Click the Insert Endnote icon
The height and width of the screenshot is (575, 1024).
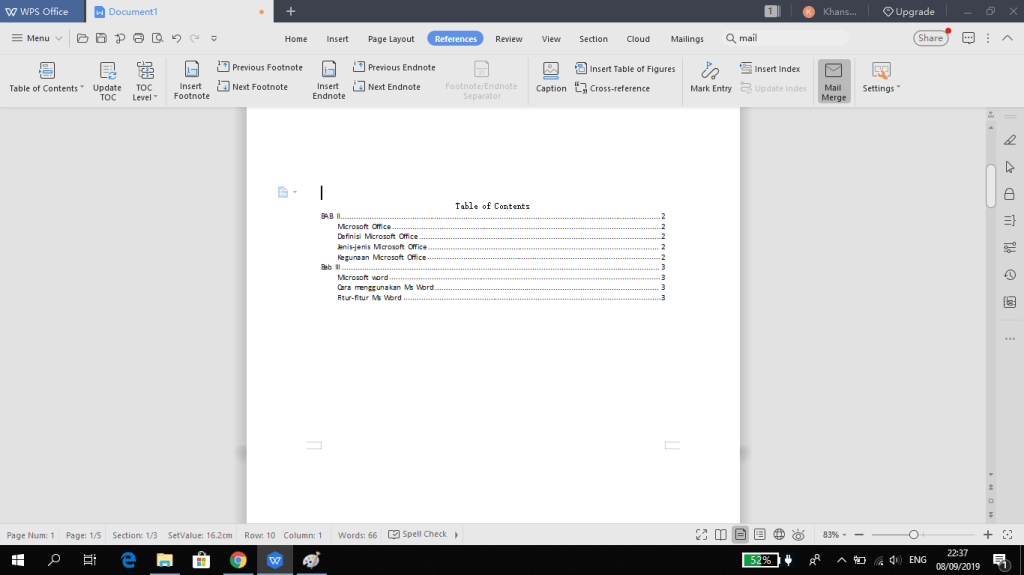pos(328,79)
